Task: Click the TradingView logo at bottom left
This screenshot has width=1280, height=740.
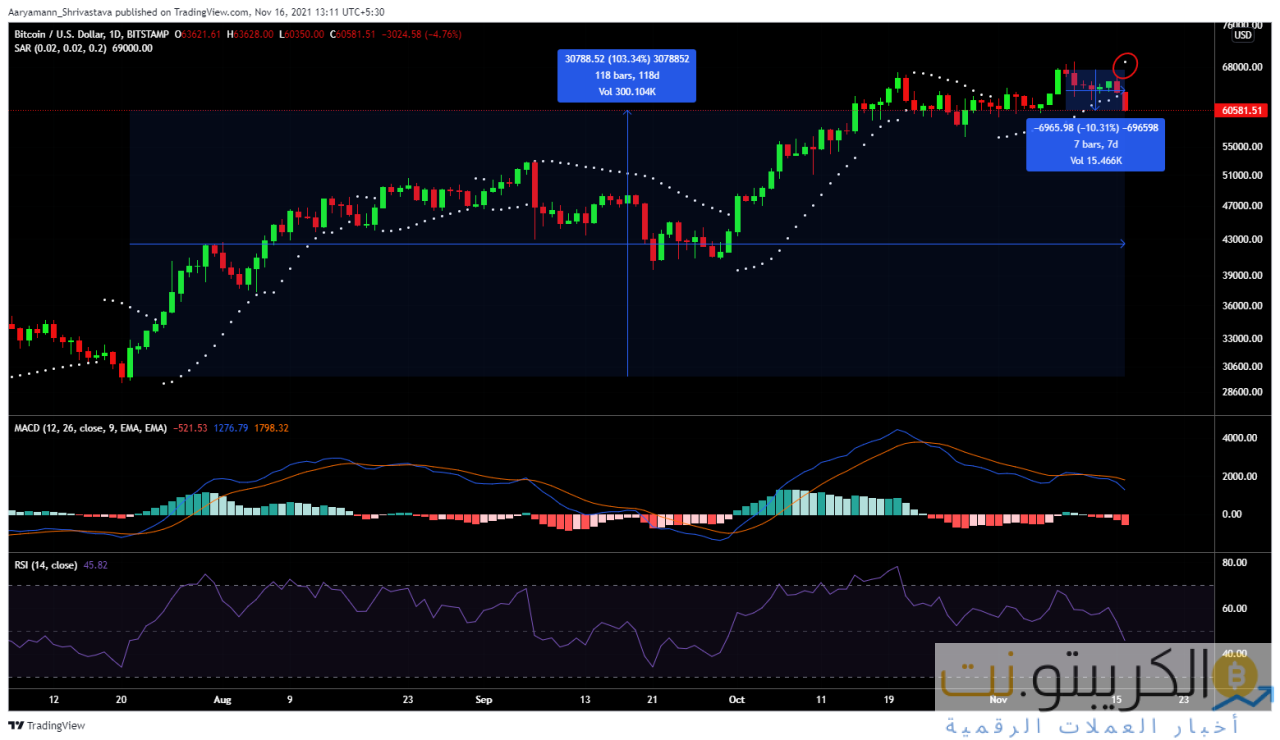Action: (x=47, y=725)
